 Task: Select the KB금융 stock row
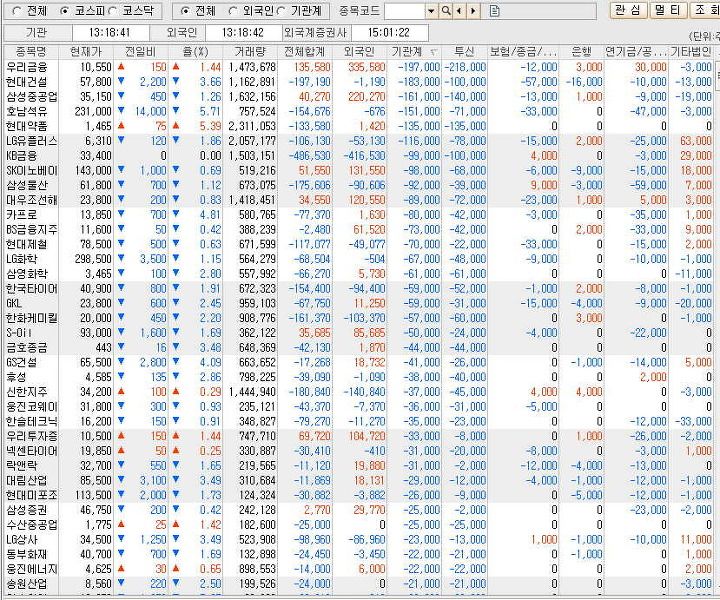tap(358, 156)
